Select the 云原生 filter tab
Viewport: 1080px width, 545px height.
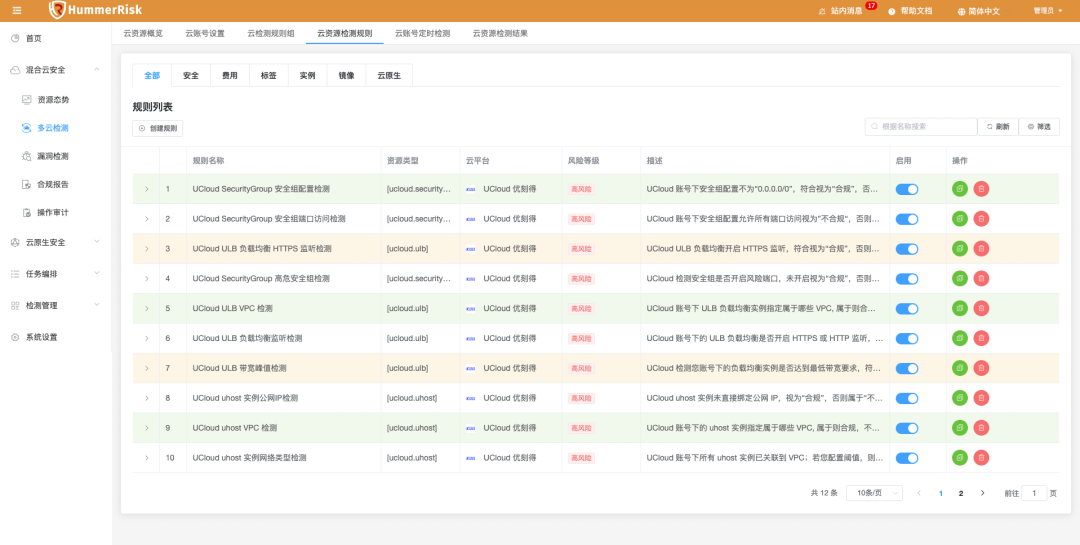(x=388, y=76)
